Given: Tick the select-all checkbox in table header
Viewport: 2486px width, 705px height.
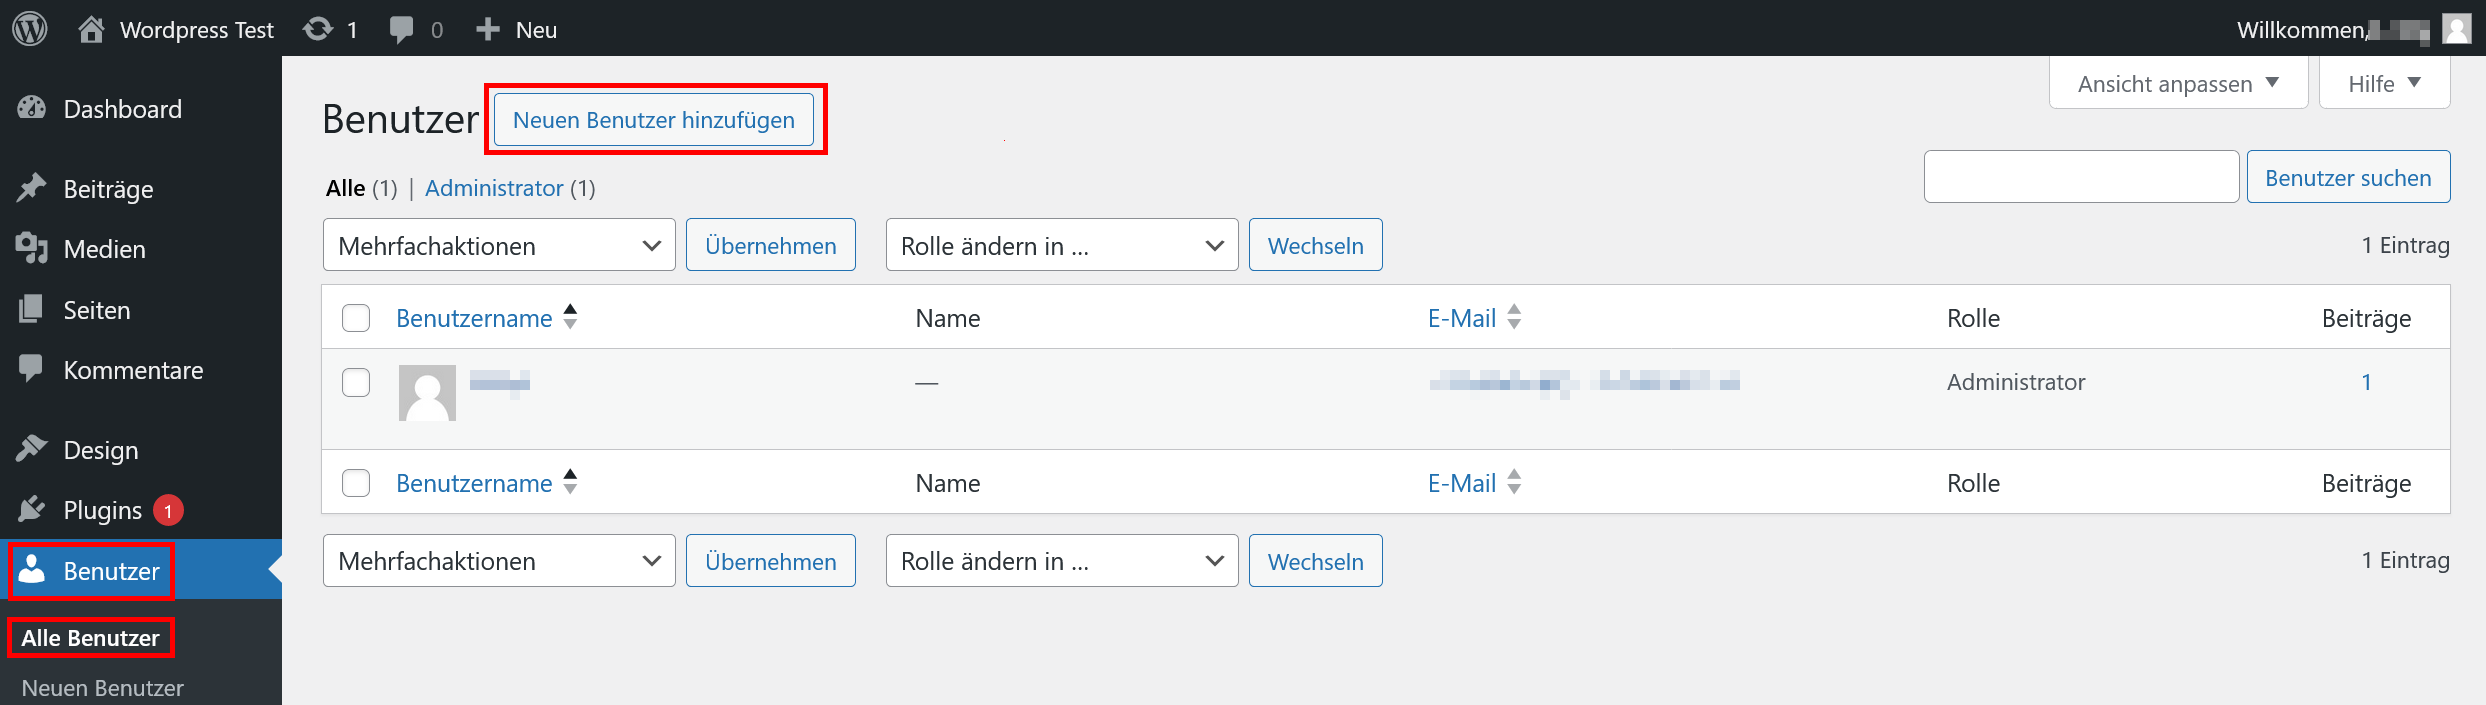Looking at the screenshot, I should coord(356,318).
